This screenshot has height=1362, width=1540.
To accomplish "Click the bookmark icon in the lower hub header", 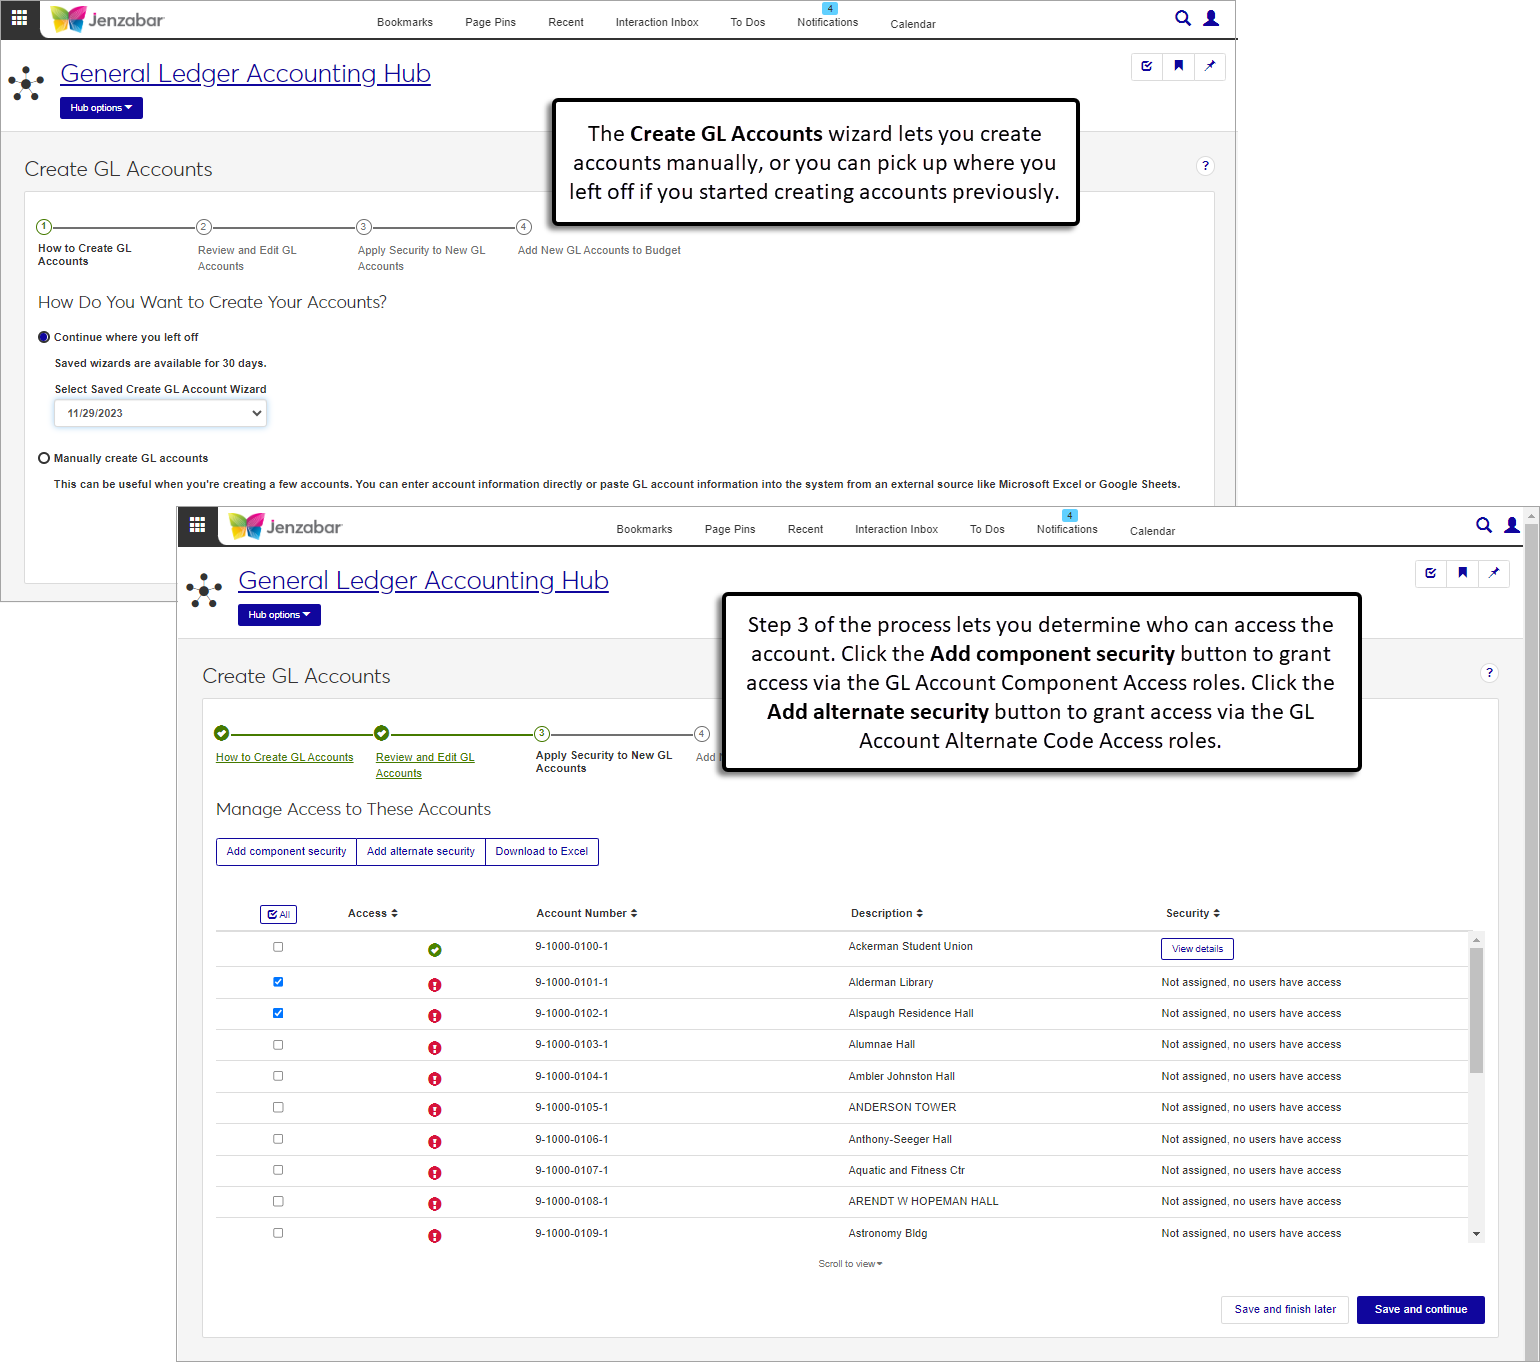I will (1462, 573).
